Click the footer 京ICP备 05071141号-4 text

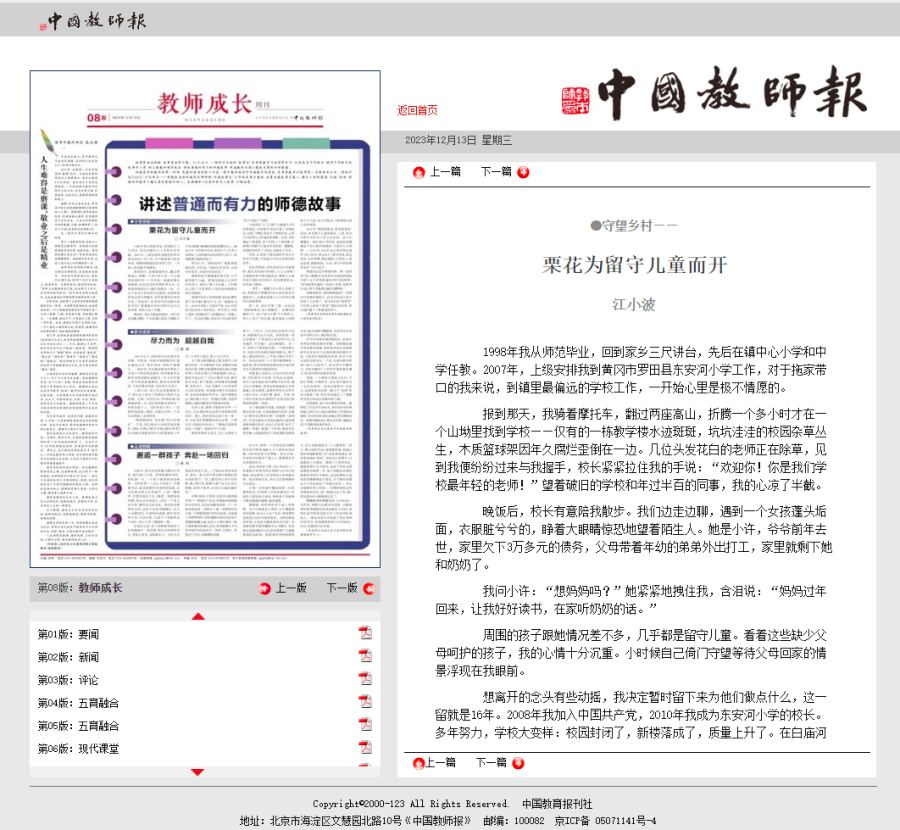pyautogui.click(x=606, y=821)
